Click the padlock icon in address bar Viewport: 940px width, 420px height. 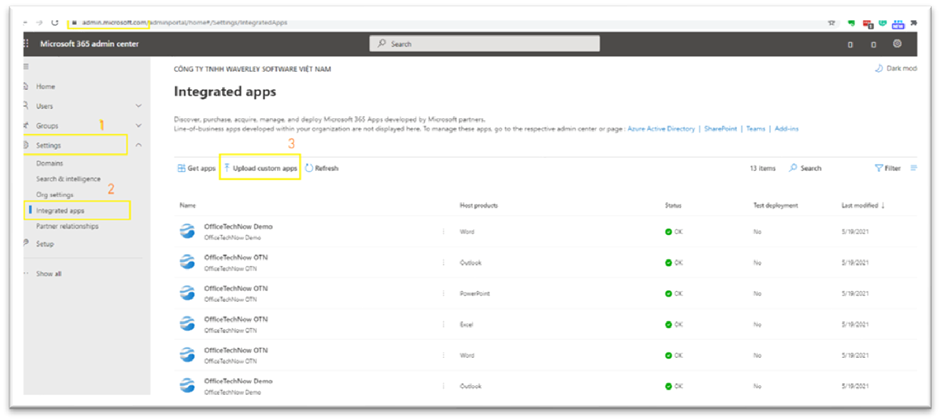coord(76,23)
